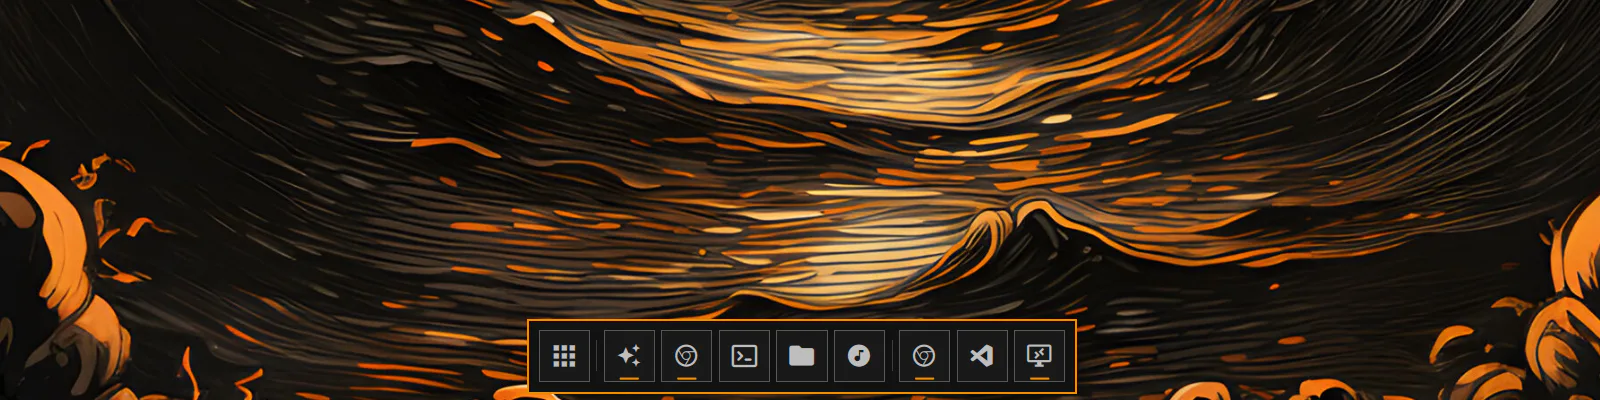
Task: Click the VS Code dock shortcut
Action: [982, 356]
